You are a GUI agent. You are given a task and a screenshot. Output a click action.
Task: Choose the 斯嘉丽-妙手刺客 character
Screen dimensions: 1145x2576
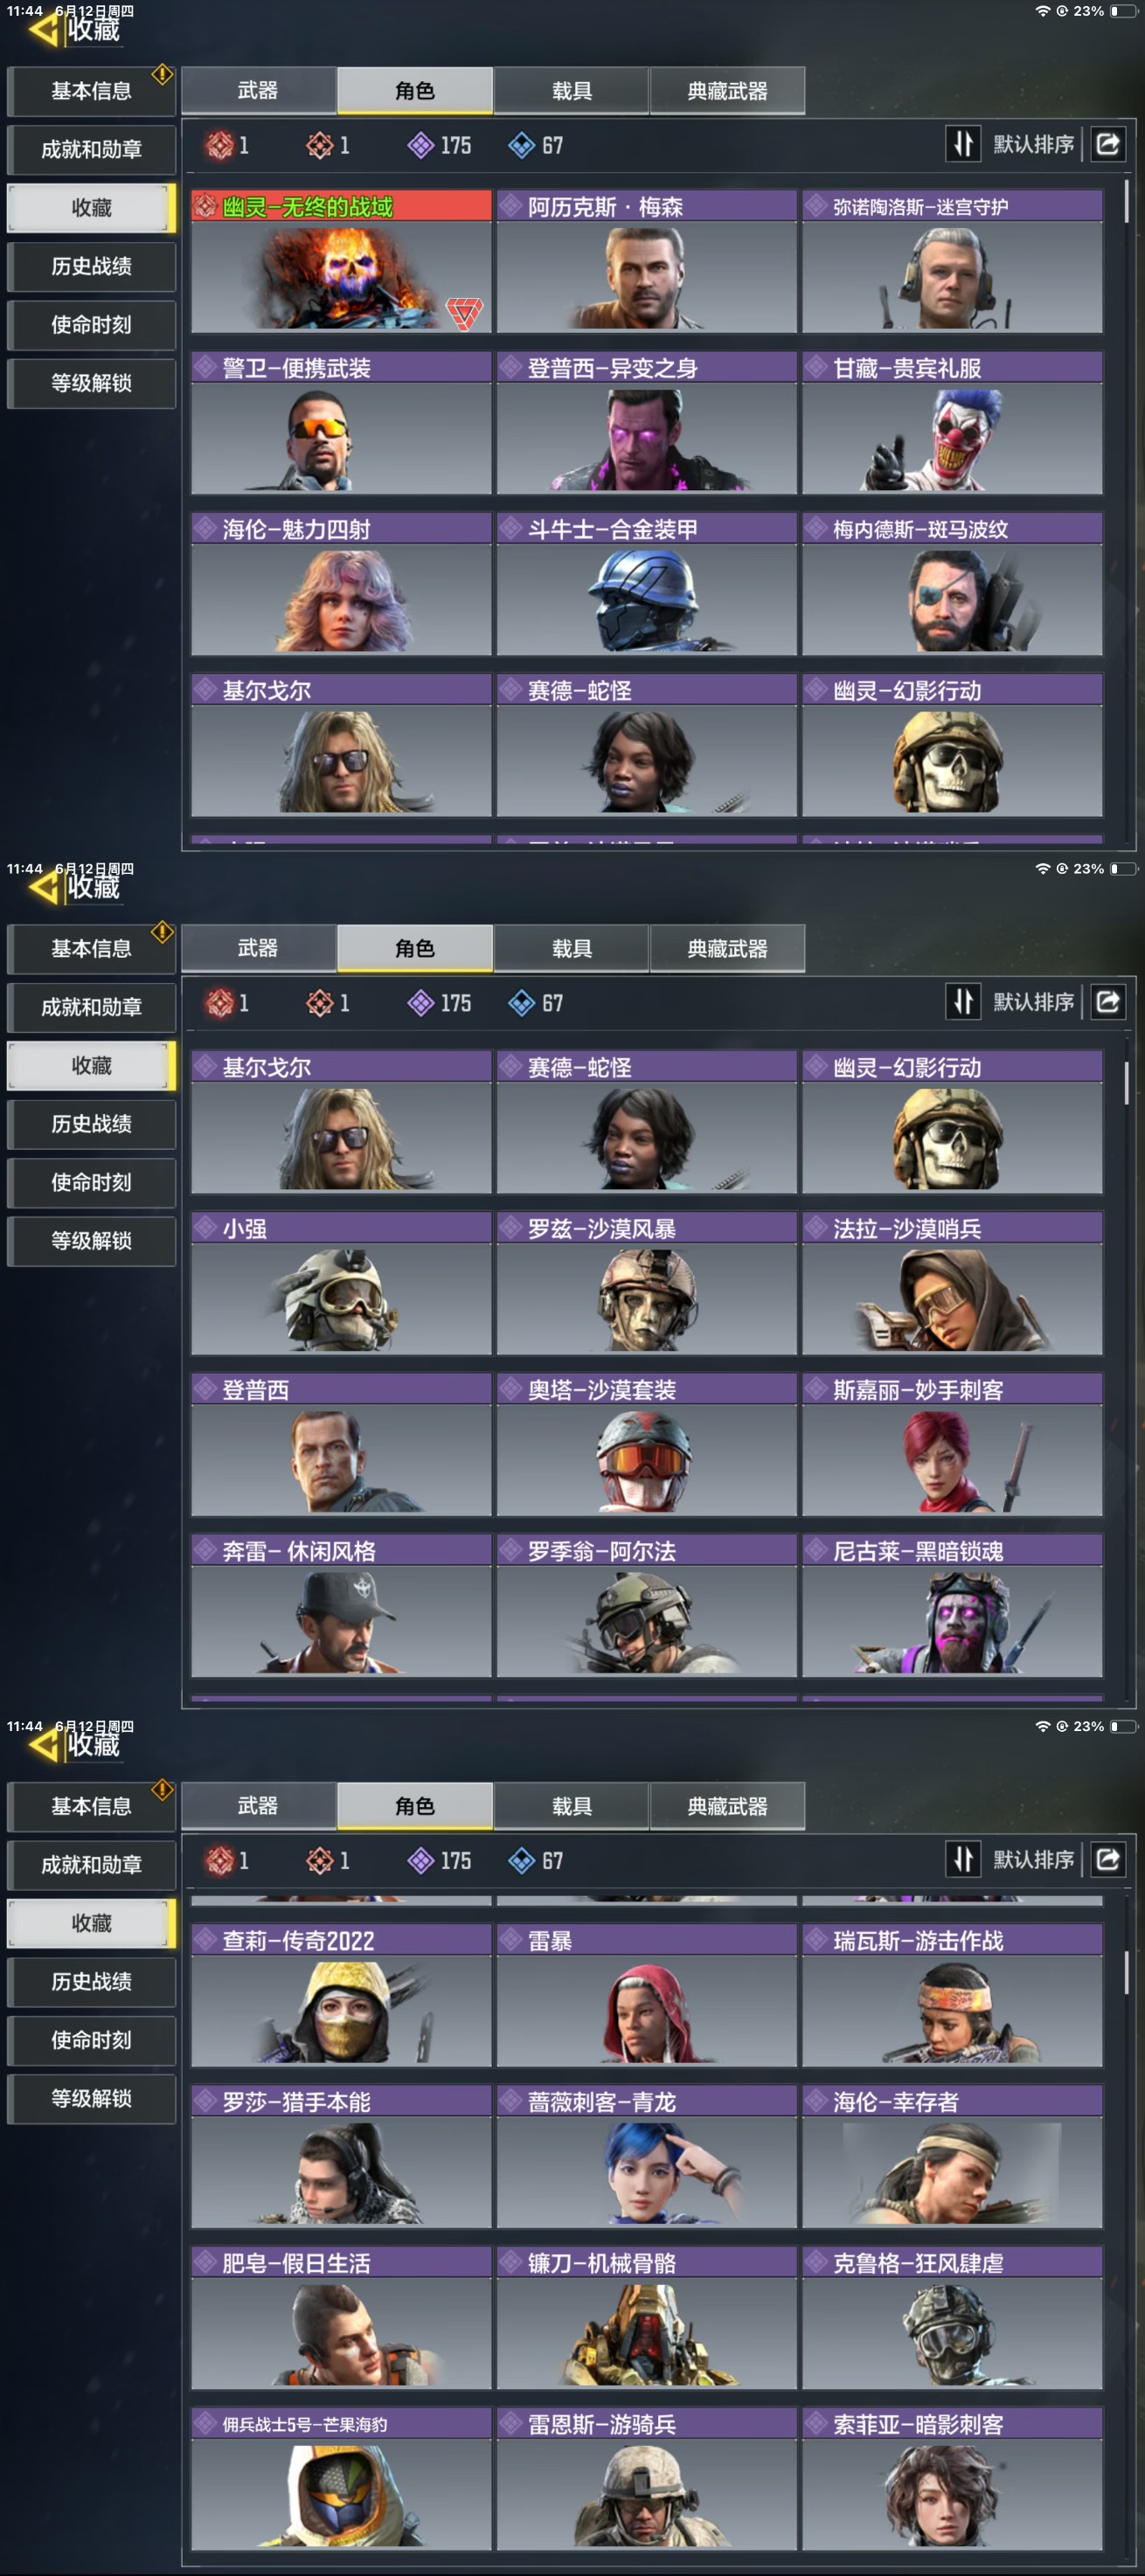952,1444
